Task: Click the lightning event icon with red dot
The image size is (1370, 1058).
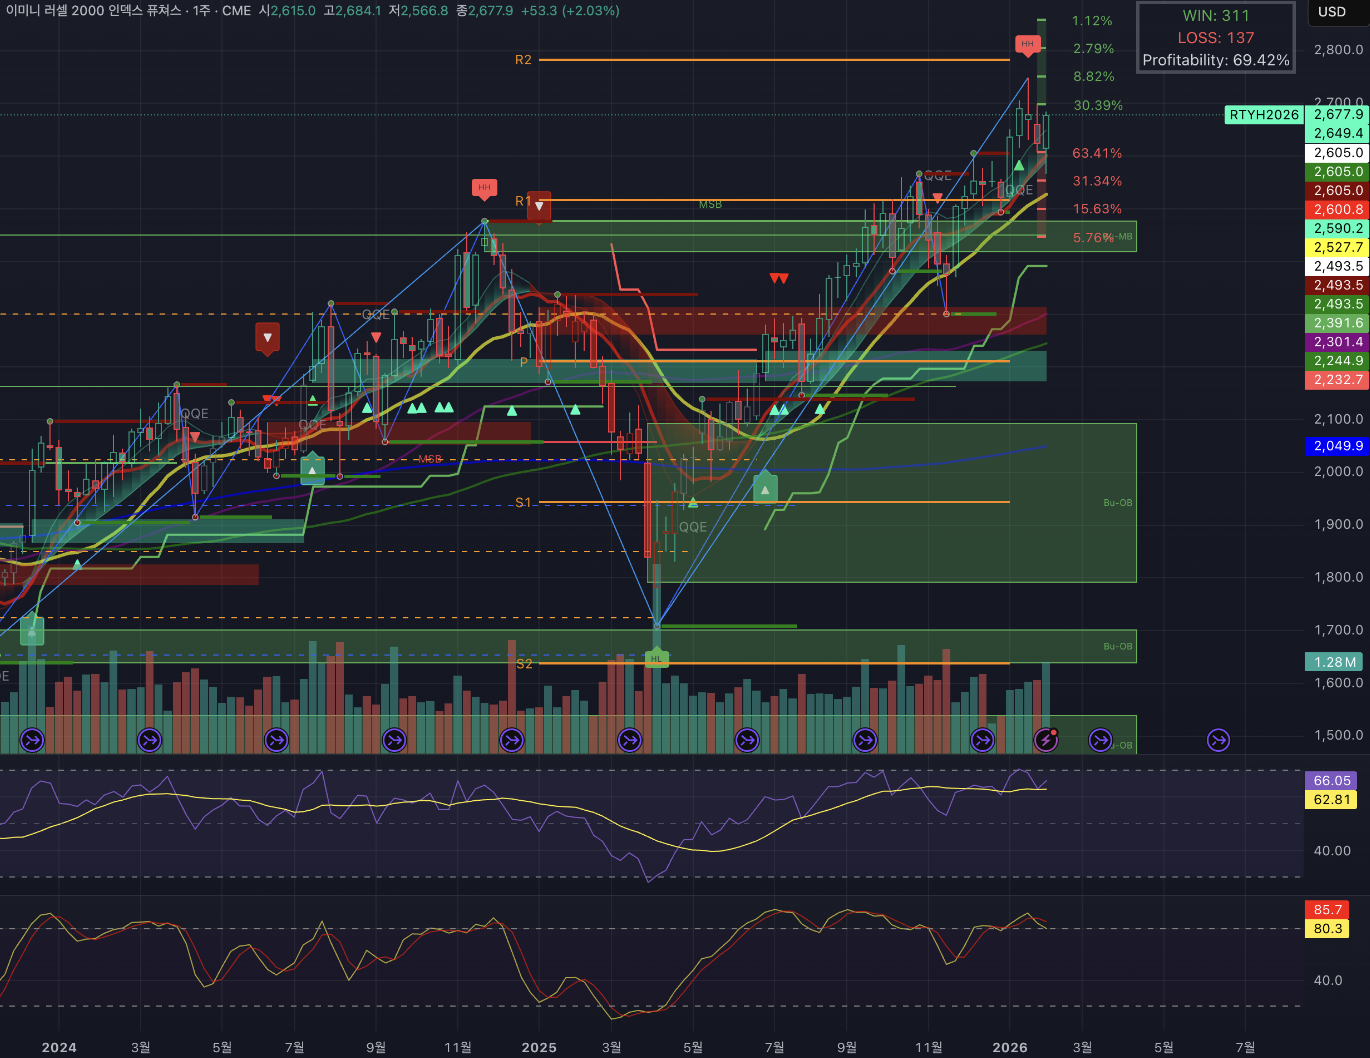Action: coord(1046,740)
